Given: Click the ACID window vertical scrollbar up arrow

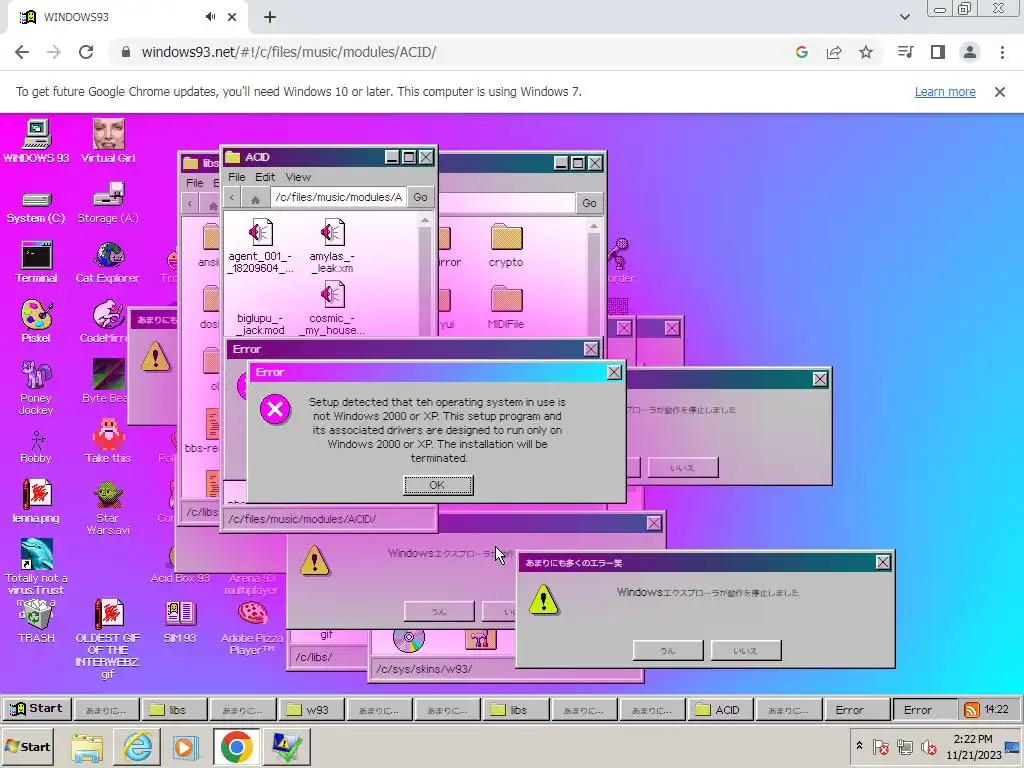Looking at the screenshot, I should (424, 221).
